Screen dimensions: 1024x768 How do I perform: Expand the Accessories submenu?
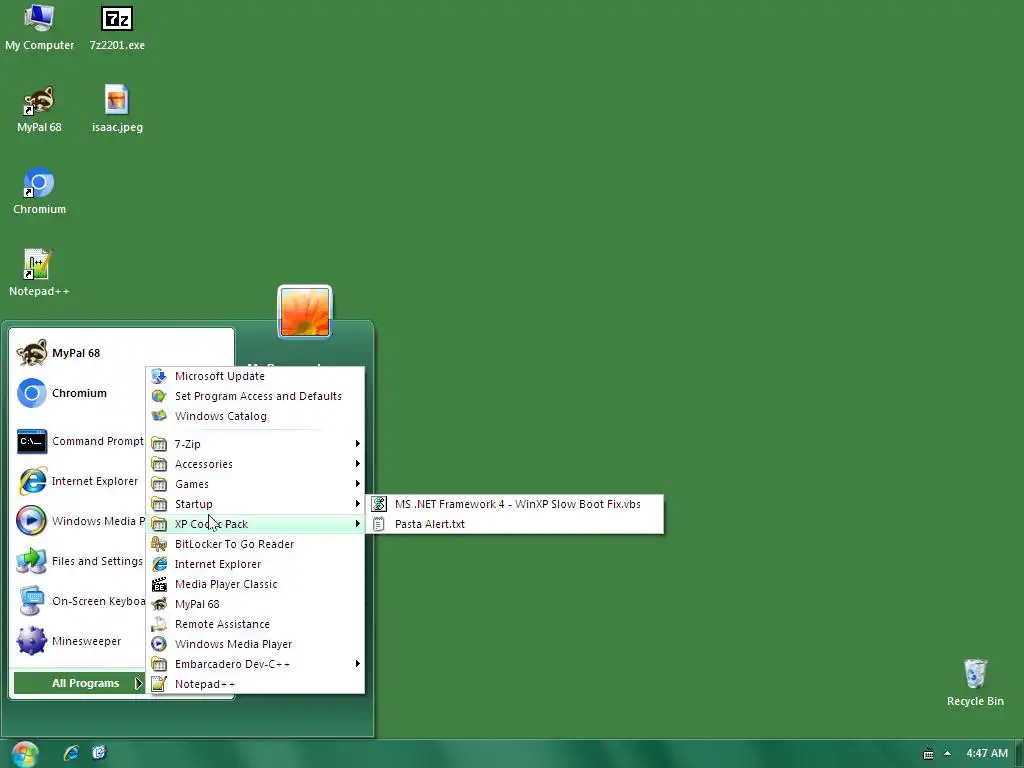(x=255, y=464)
